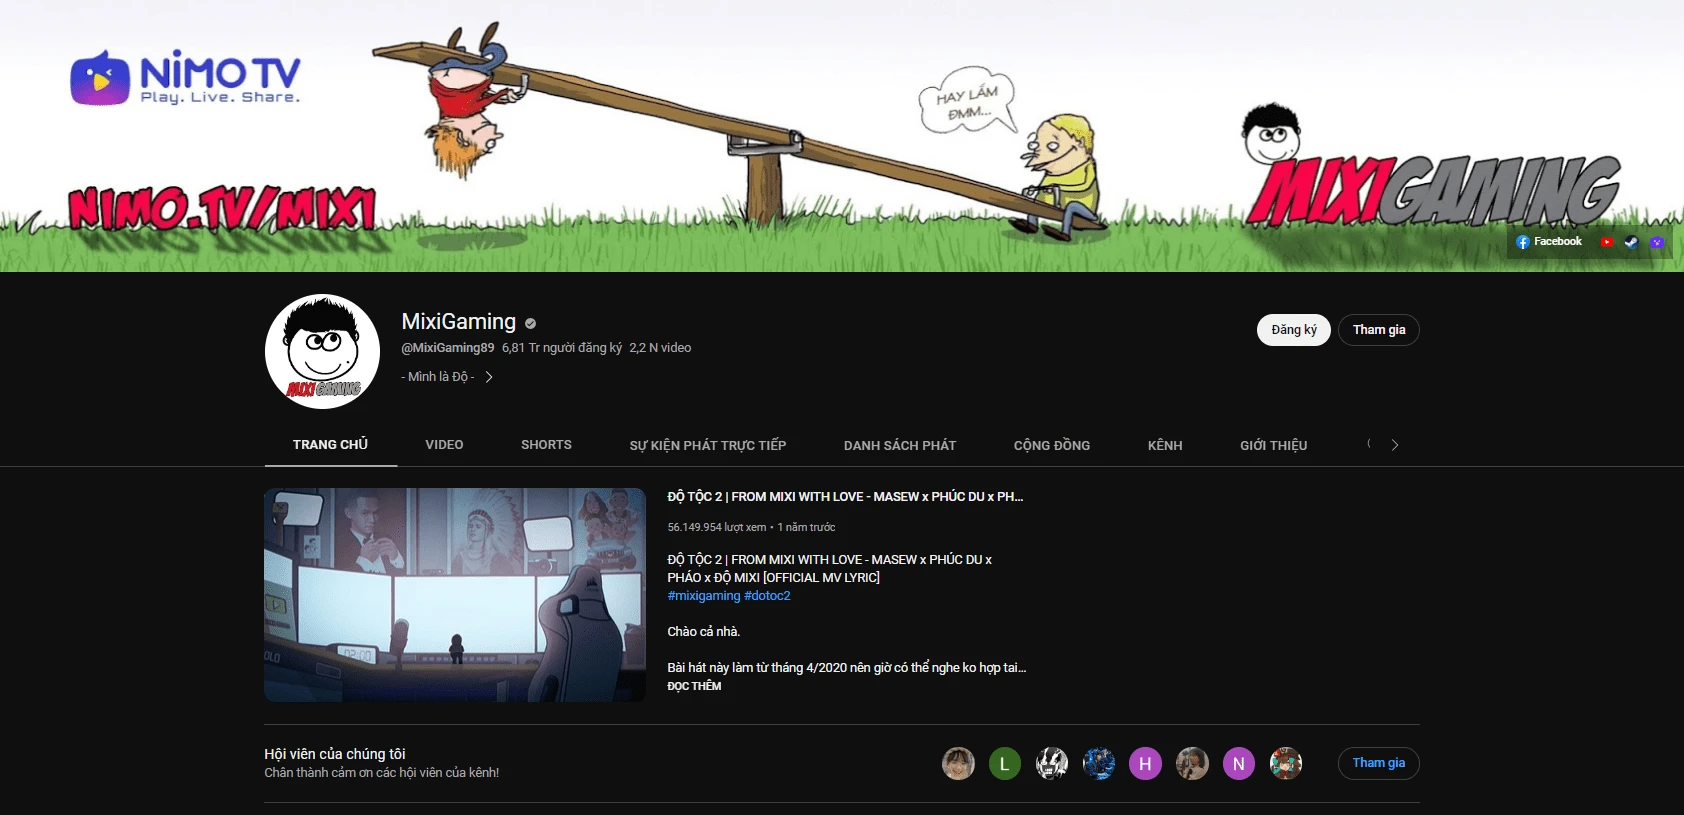Open the red YouTube link icon on banner
Image resolution: width=1684 pixels, height=815 pixels.
pyautogui.click(x=1607, y=242)
